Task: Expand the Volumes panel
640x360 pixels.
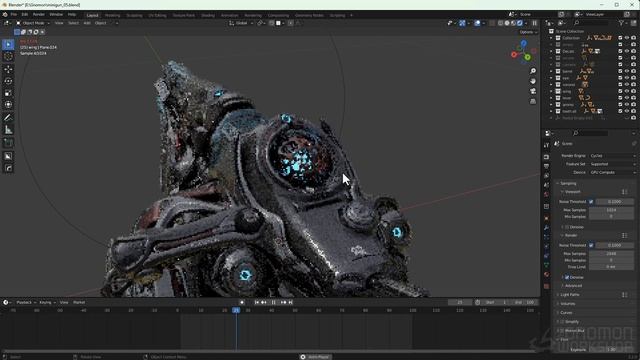Action: (x=568, y=304)
